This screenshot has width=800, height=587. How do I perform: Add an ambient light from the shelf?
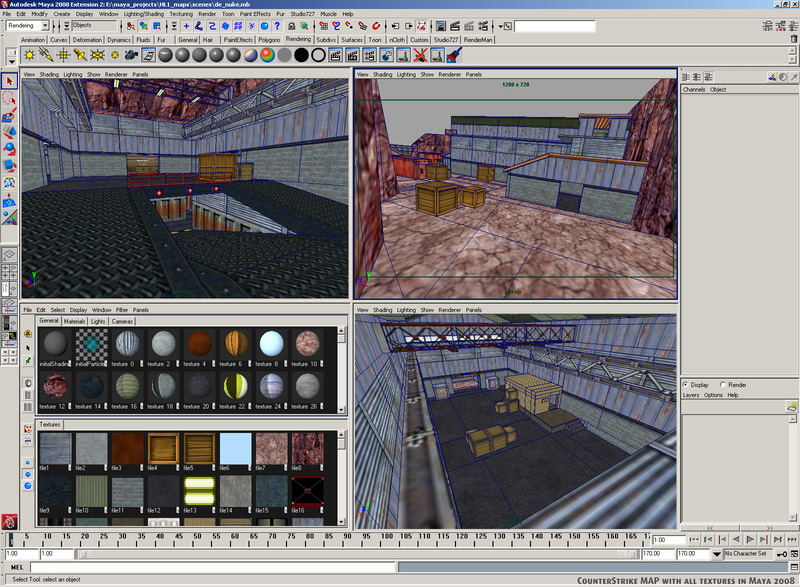(29, 55)
